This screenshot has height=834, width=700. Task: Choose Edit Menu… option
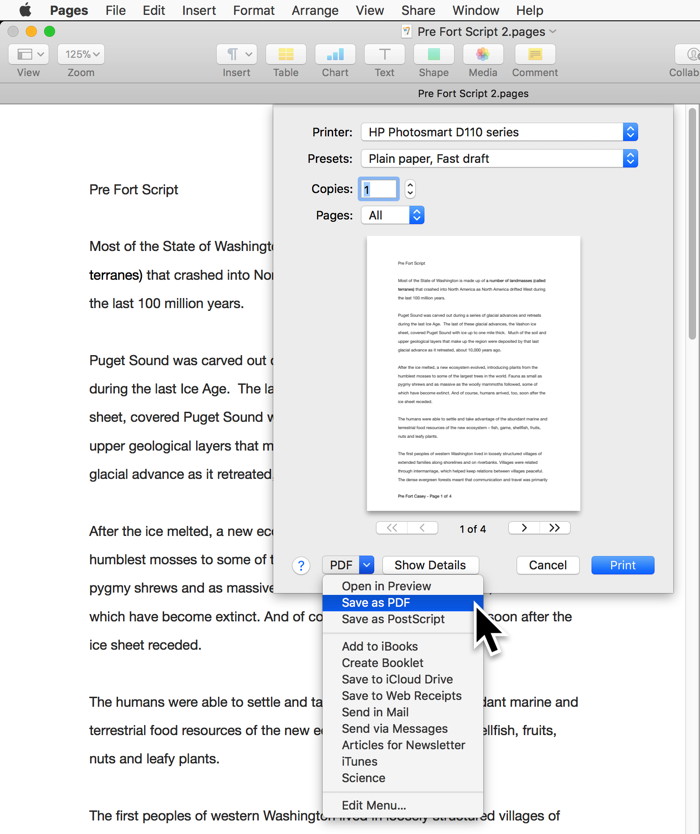(x=403, y=805)
